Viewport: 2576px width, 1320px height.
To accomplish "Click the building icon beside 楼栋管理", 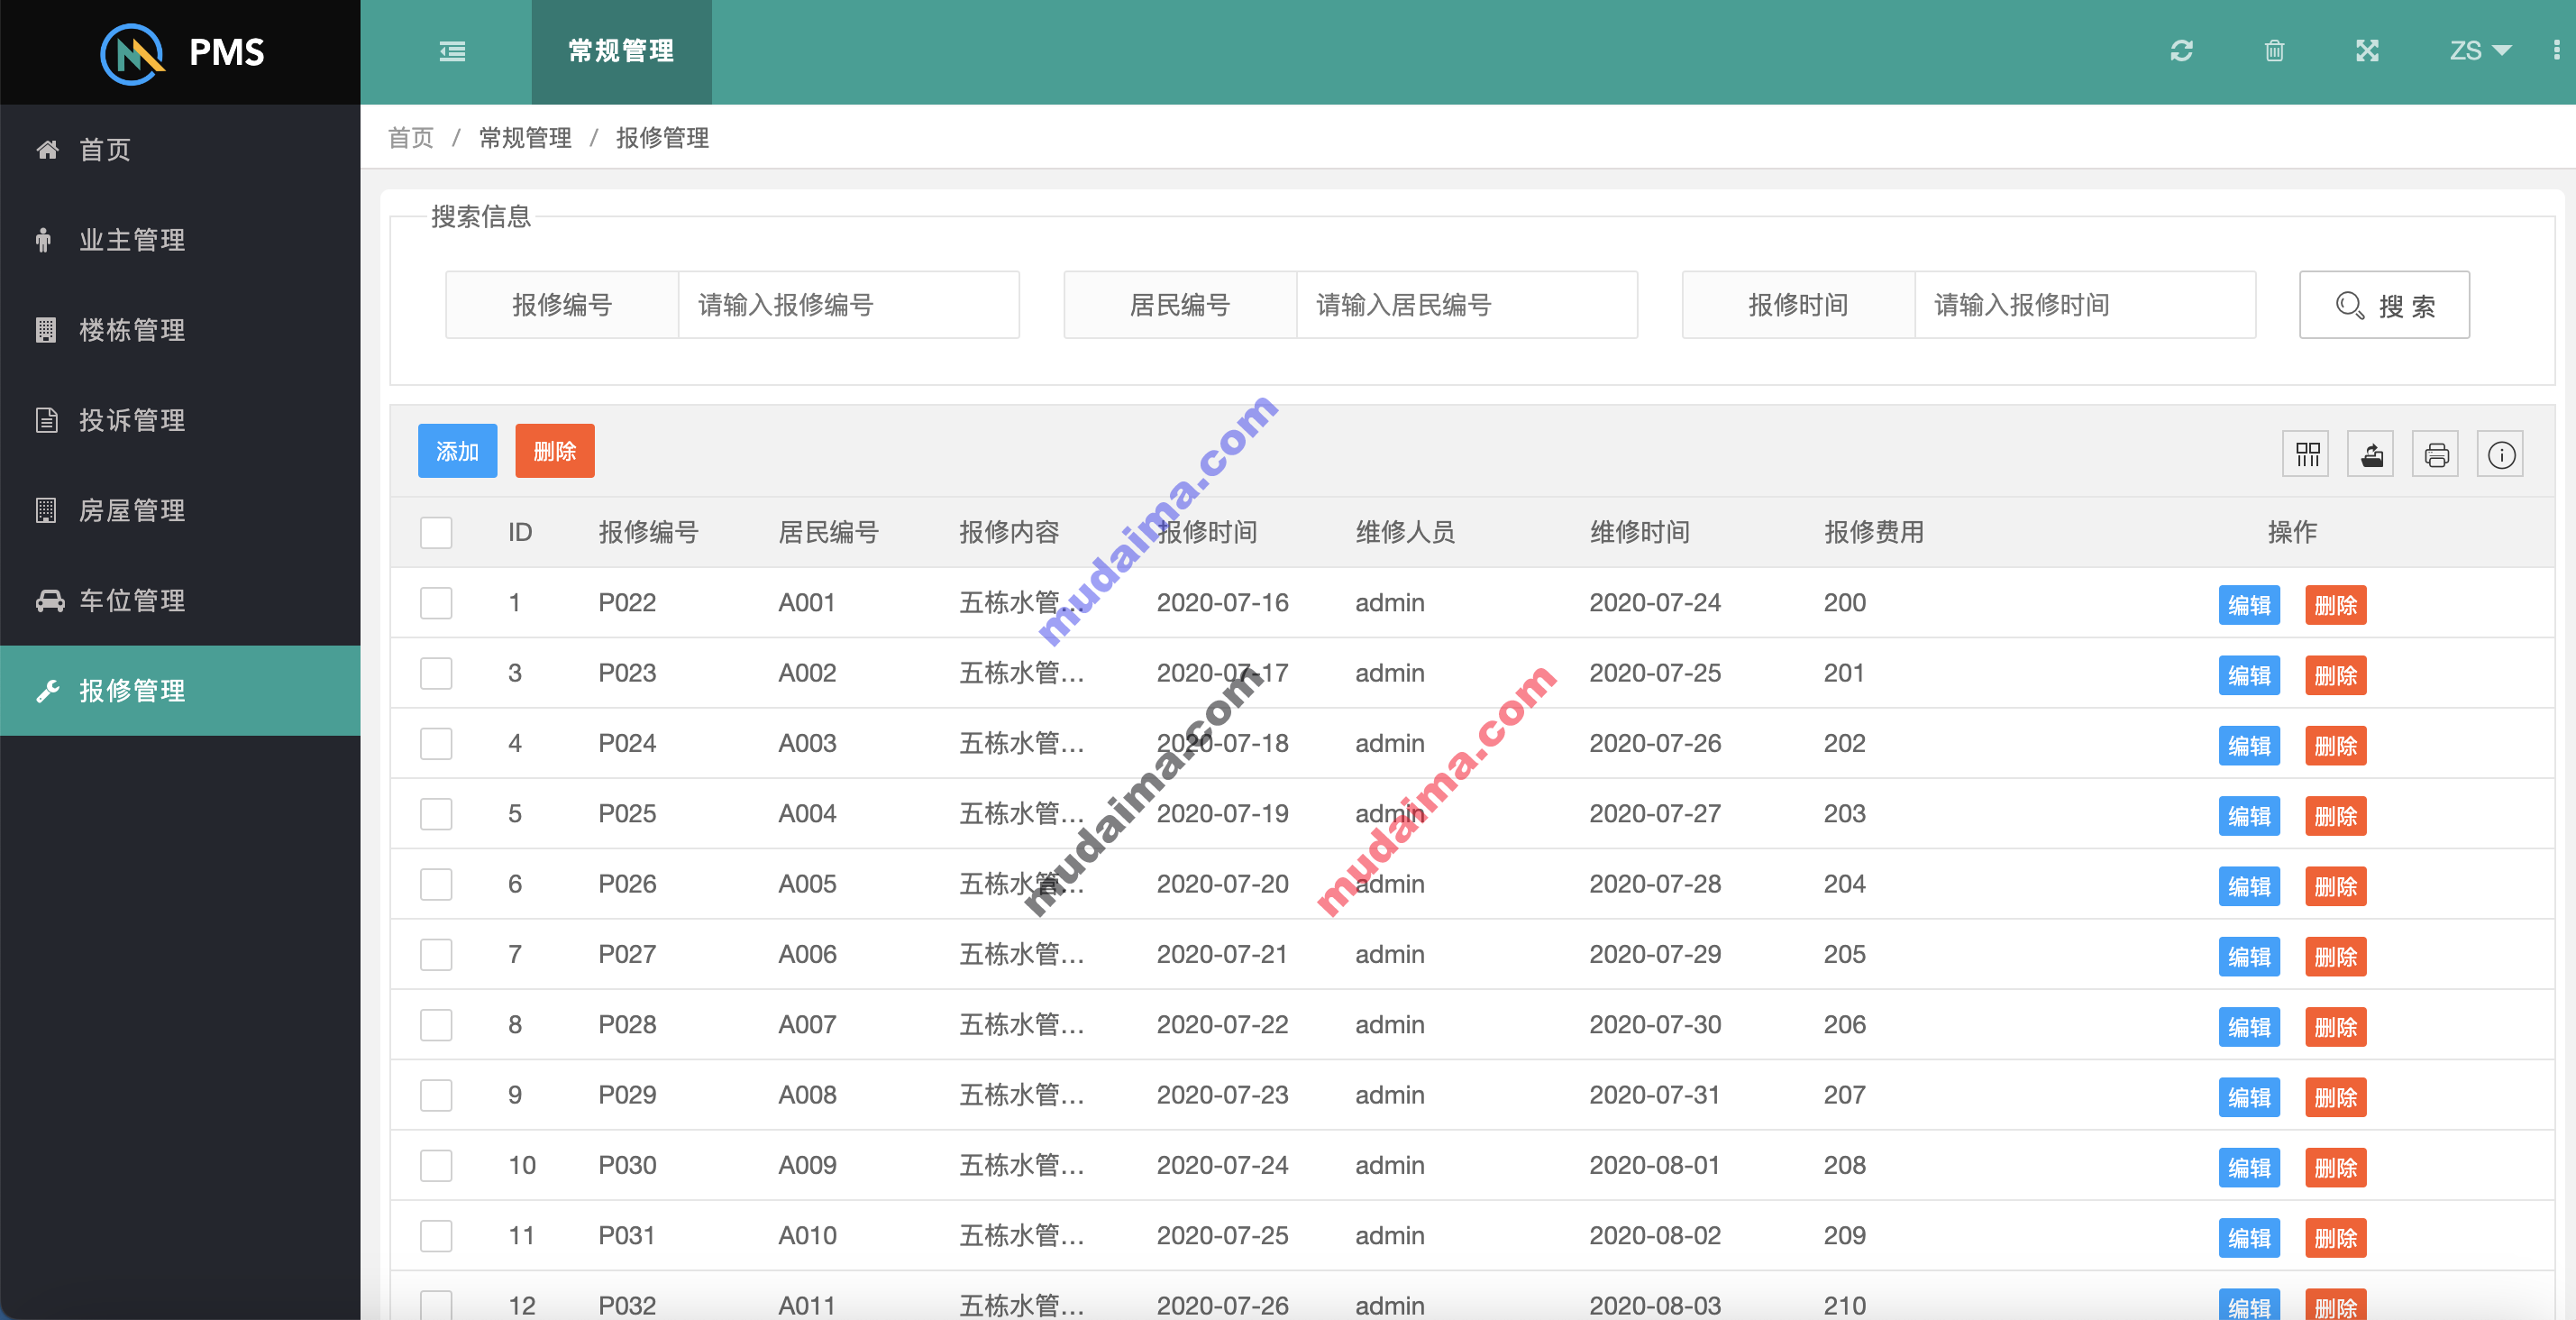I will tap(45, 330).
